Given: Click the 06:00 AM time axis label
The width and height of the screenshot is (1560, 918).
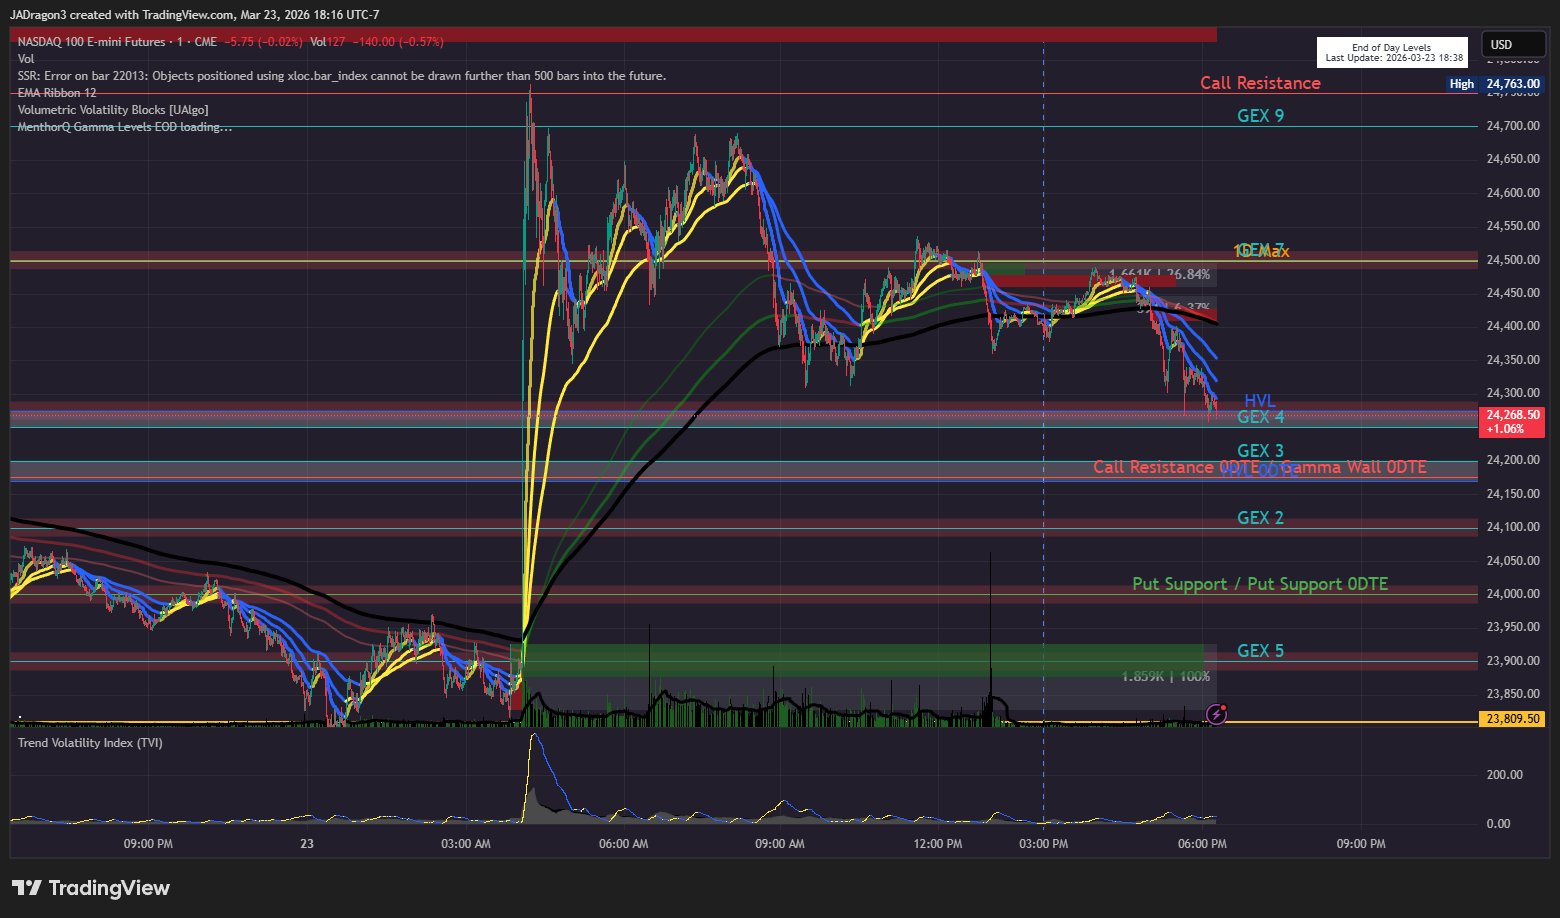Looking at the screenshot, I should pos(624,844).
